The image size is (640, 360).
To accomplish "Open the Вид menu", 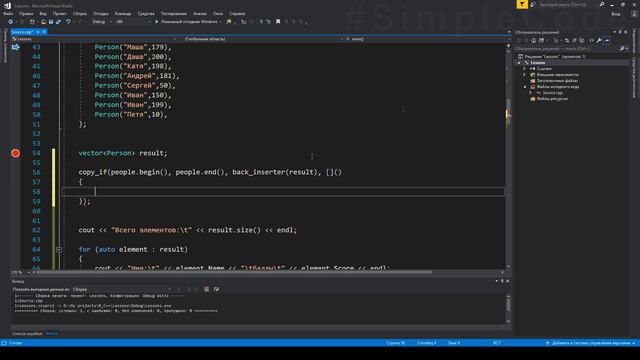I will (43, 13).
